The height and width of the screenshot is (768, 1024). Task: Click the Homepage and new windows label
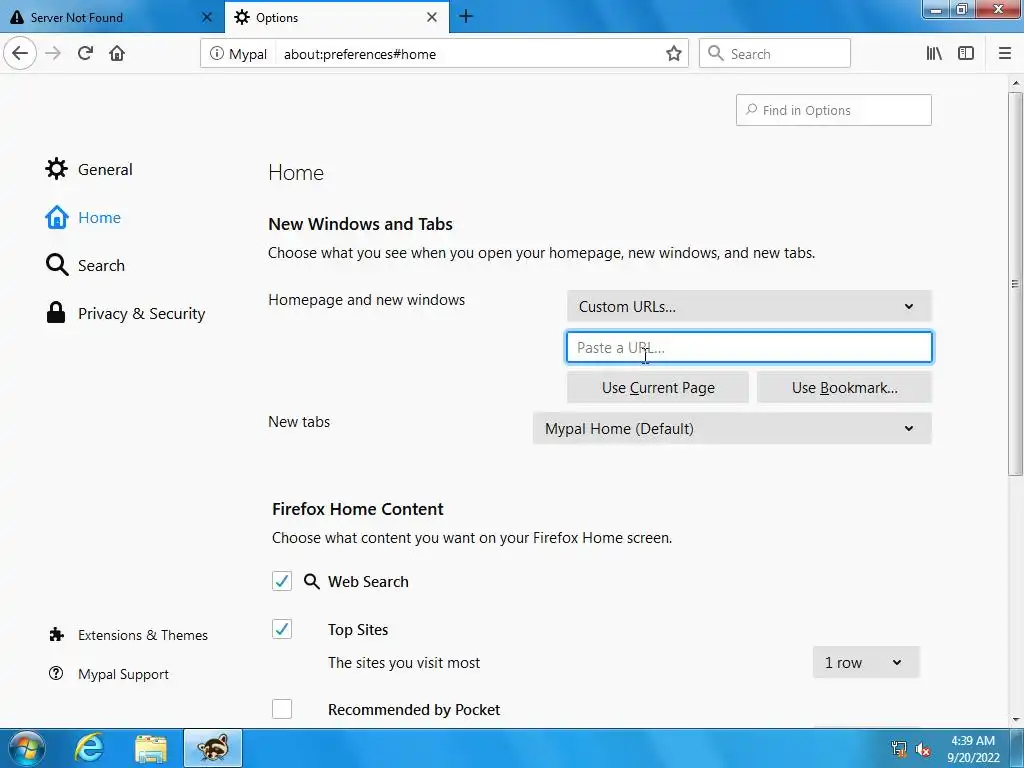coord(366,300)
